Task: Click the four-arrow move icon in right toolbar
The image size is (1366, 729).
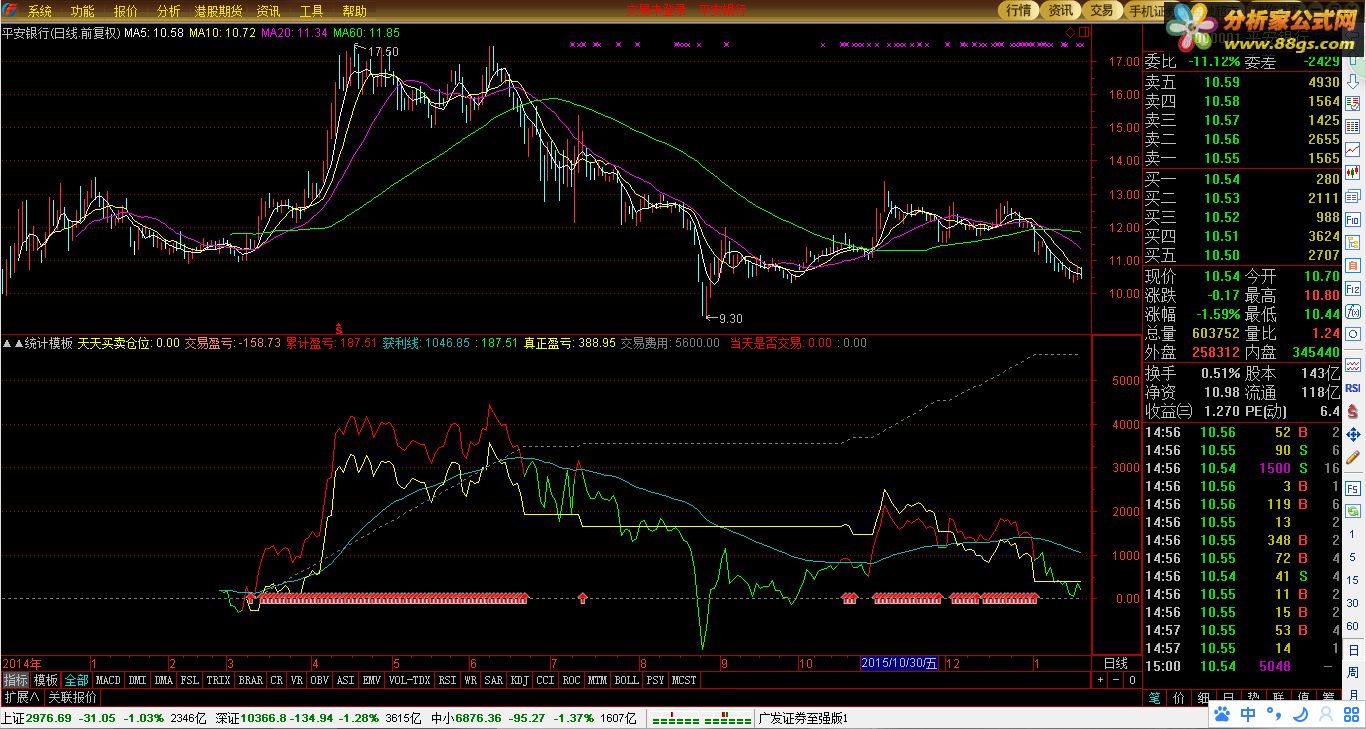Action: pyautogui.click(x=1352, y=433)
